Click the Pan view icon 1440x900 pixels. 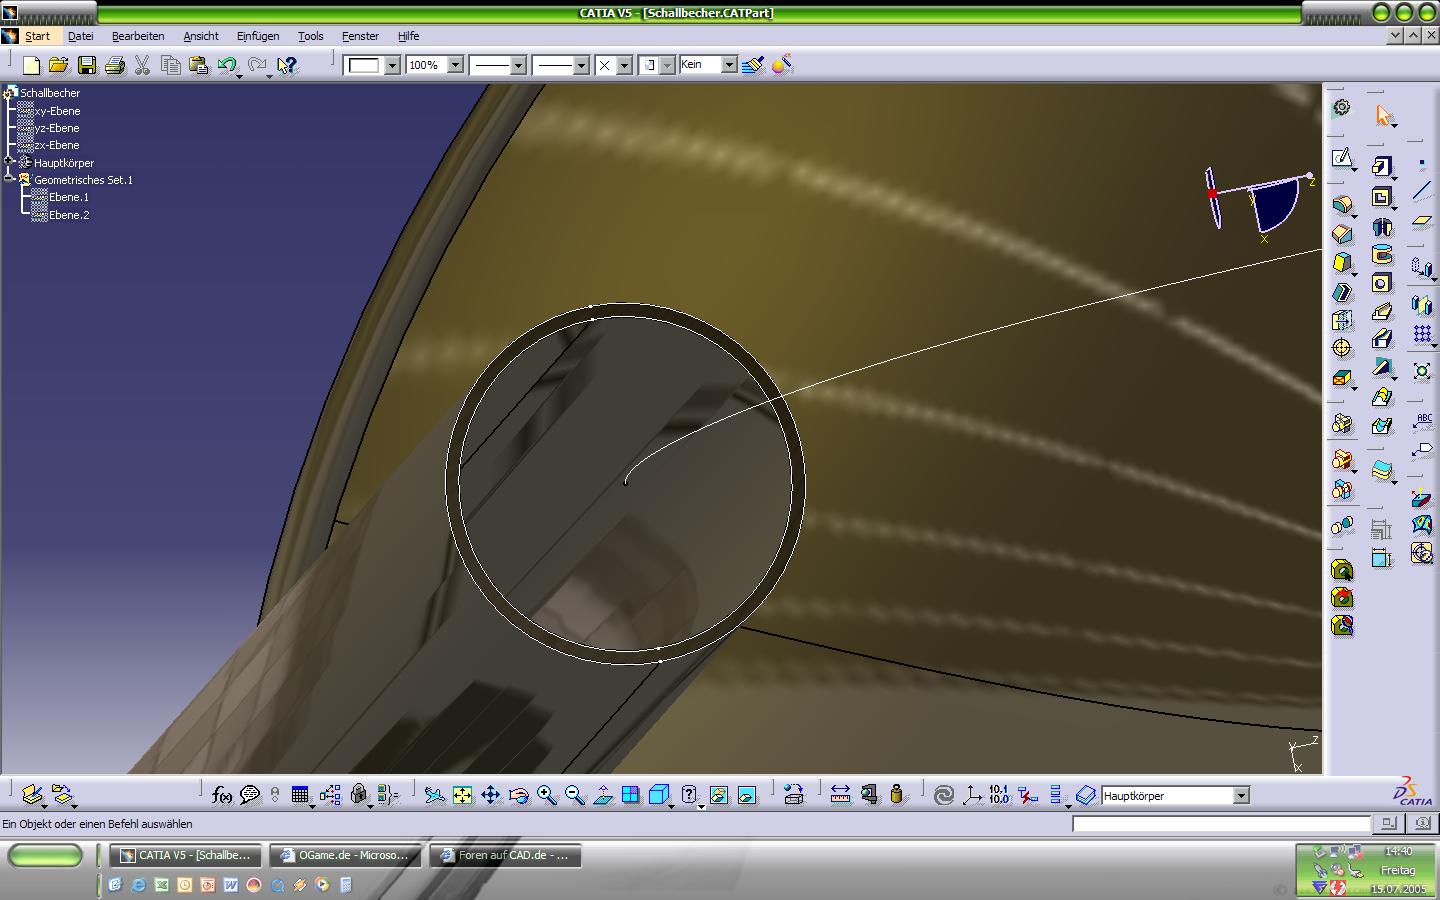pos(490,795)
